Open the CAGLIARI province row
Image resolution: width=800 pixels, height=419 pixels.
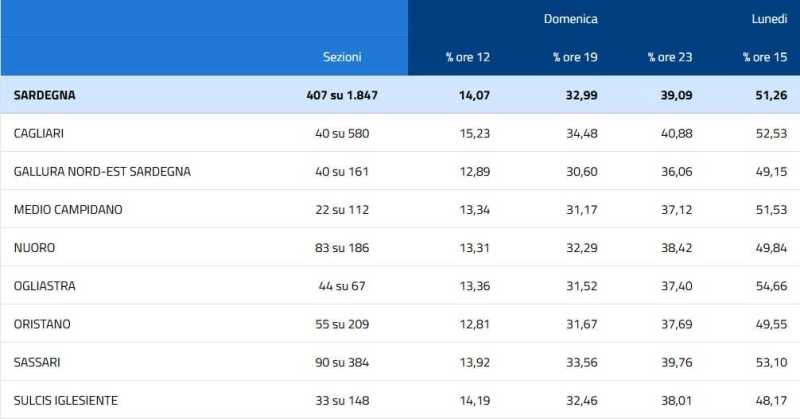(x=40, y=133)
